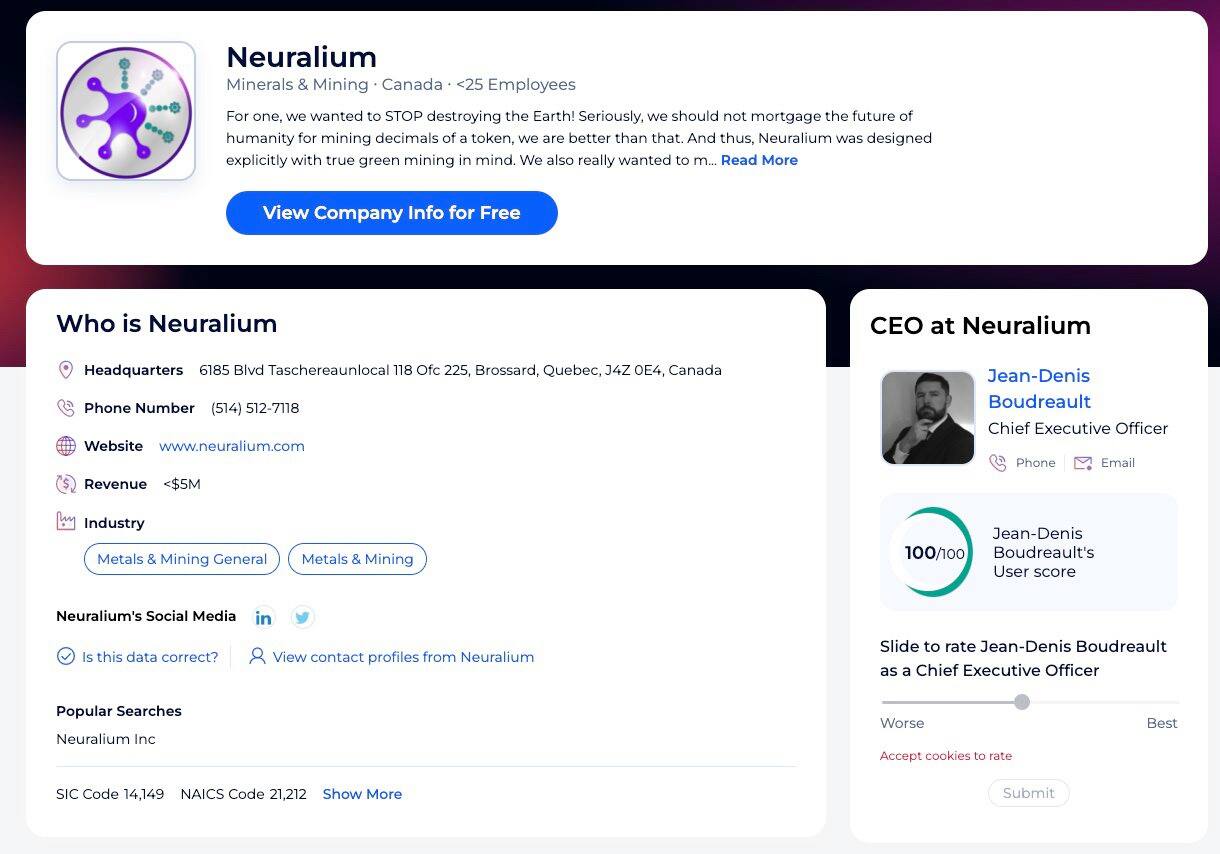Open Neuralium's LinkedIn page icon
This screenshot has width=1220, height=854.
point(264,617)
